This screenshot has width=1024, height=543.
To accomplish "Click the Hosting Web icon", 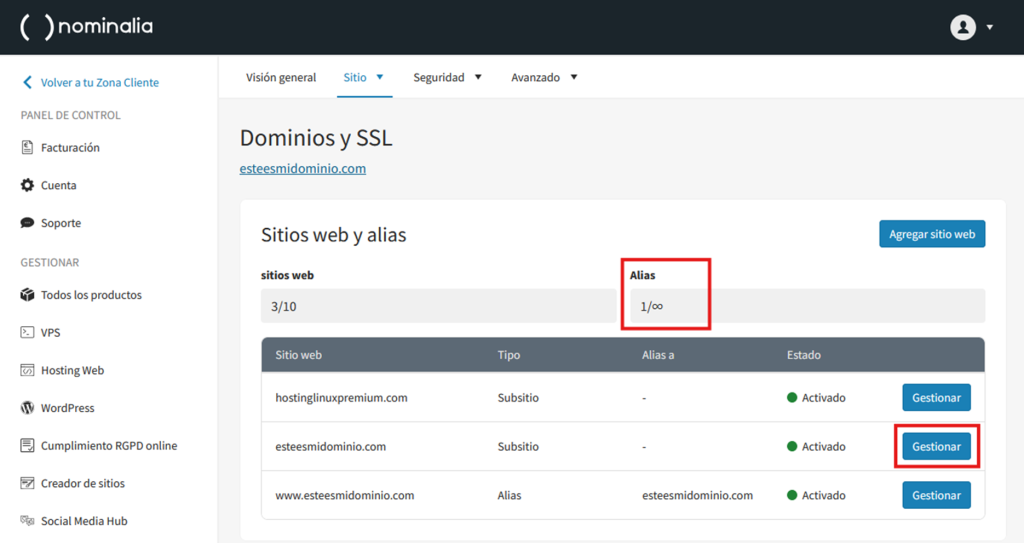I will coord(27,370).
